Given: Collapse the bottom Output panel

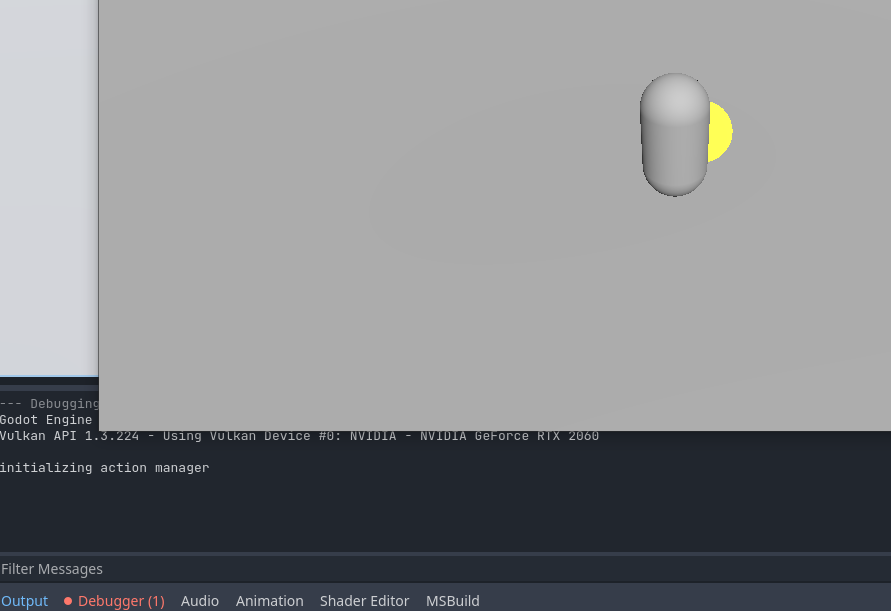Looking at the screenshot, I should [24, 601].
